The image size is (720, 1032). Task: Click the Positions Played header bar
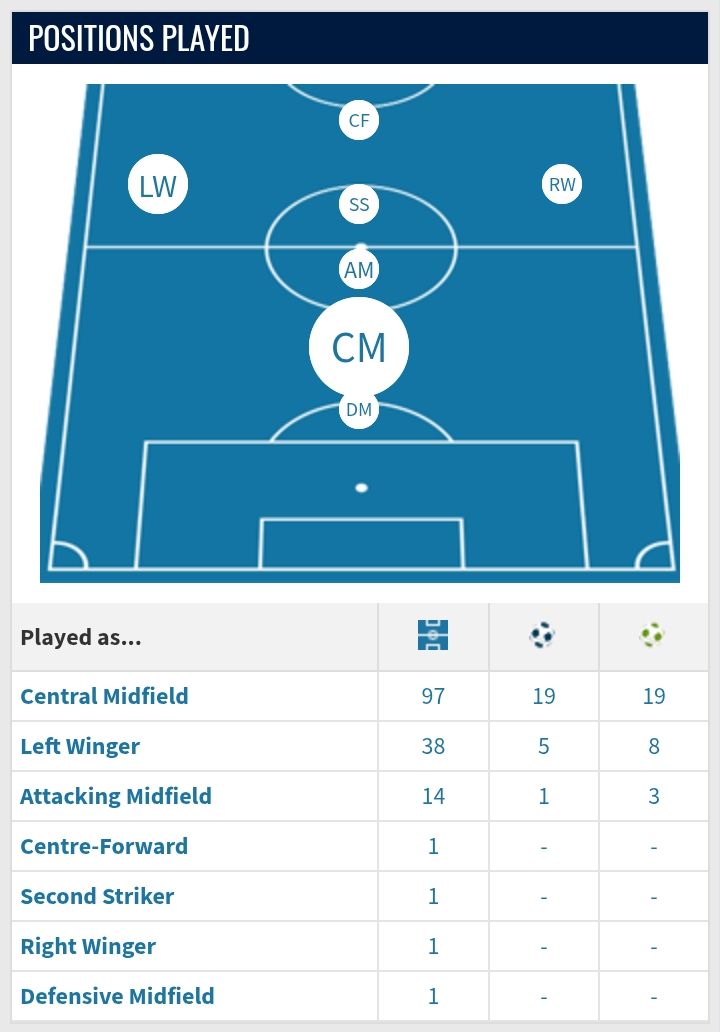(x=360, y=38)
